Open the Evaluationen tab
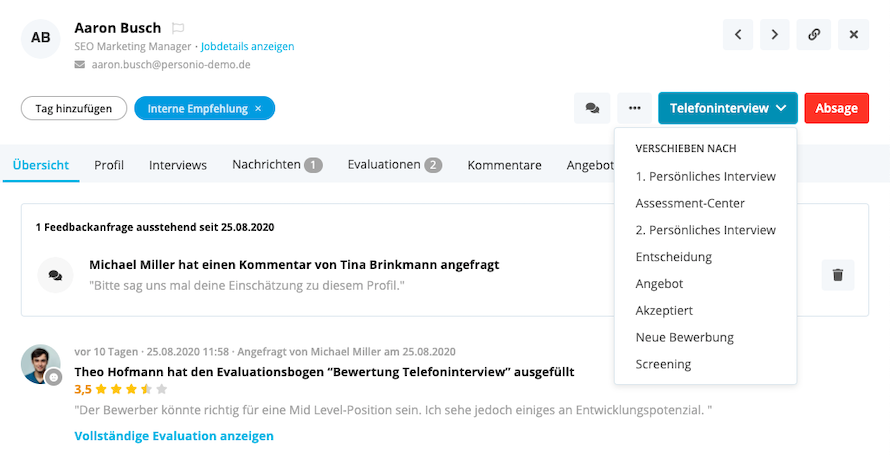The width and height of the screenshot is (890, 455). [394, 165]
